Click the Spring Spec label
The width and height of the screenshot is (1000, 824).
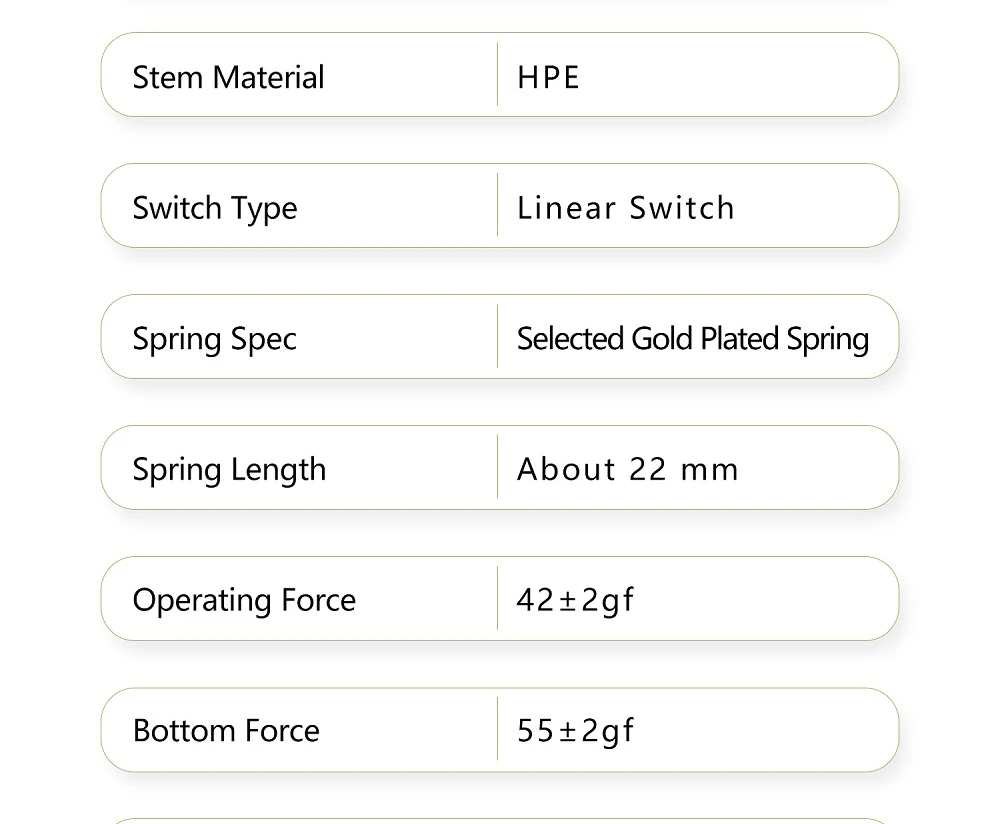[214, 339]
